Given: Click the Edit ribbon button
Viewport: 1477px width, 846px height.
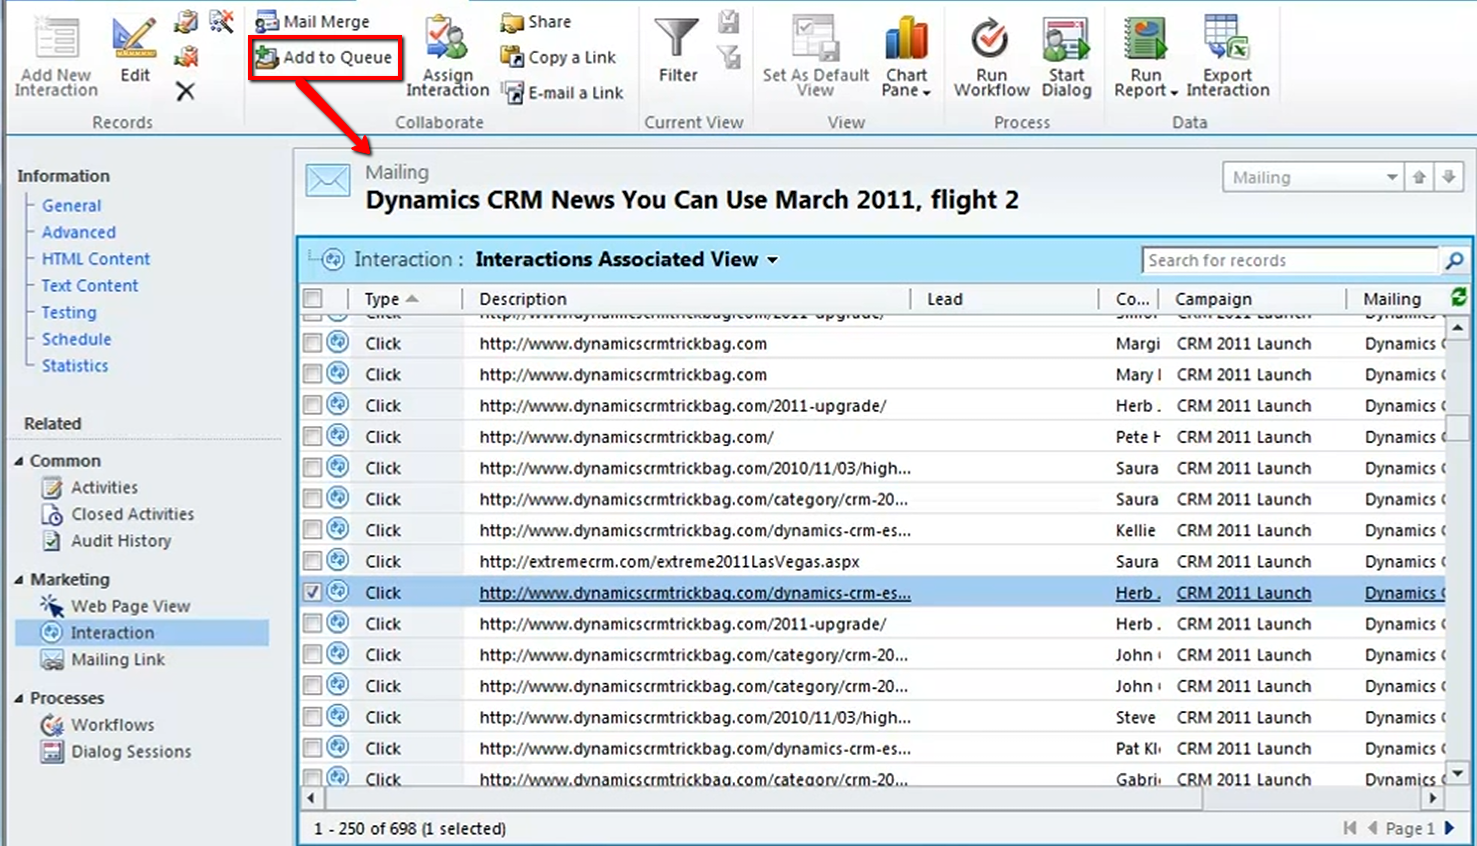Looking at the screenshot, I should pos(134,50).
